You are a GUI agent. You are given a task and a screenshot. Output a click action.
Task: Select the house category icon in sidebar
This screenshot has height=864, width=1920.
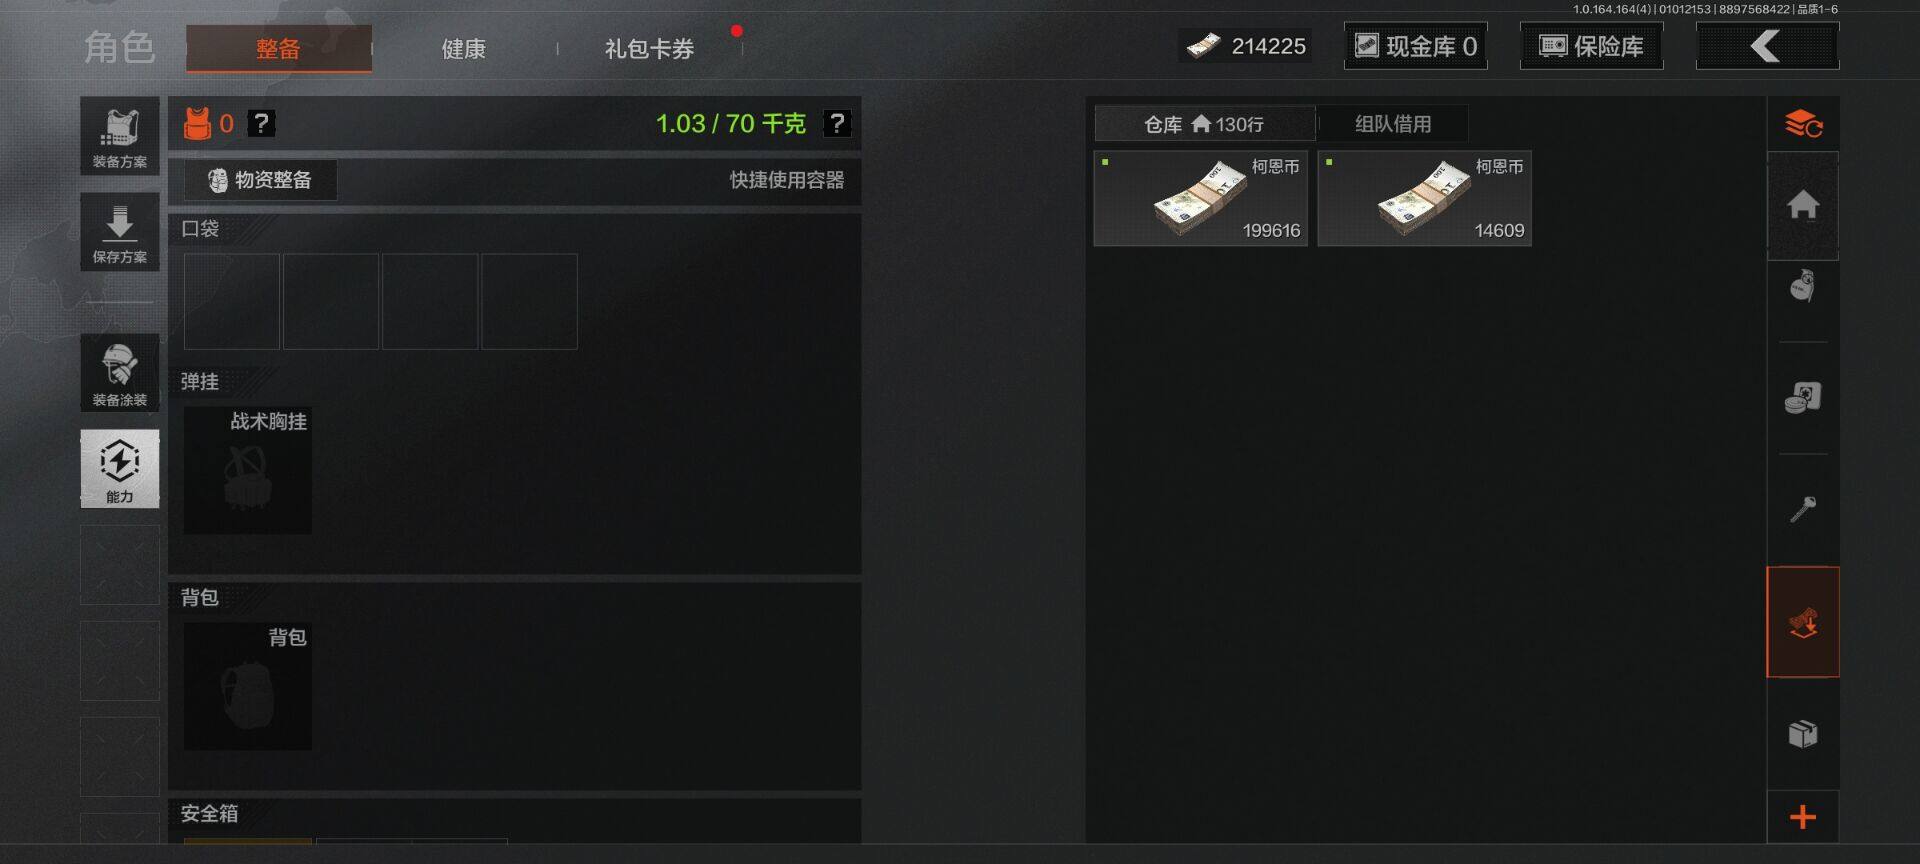(1803, 205)
